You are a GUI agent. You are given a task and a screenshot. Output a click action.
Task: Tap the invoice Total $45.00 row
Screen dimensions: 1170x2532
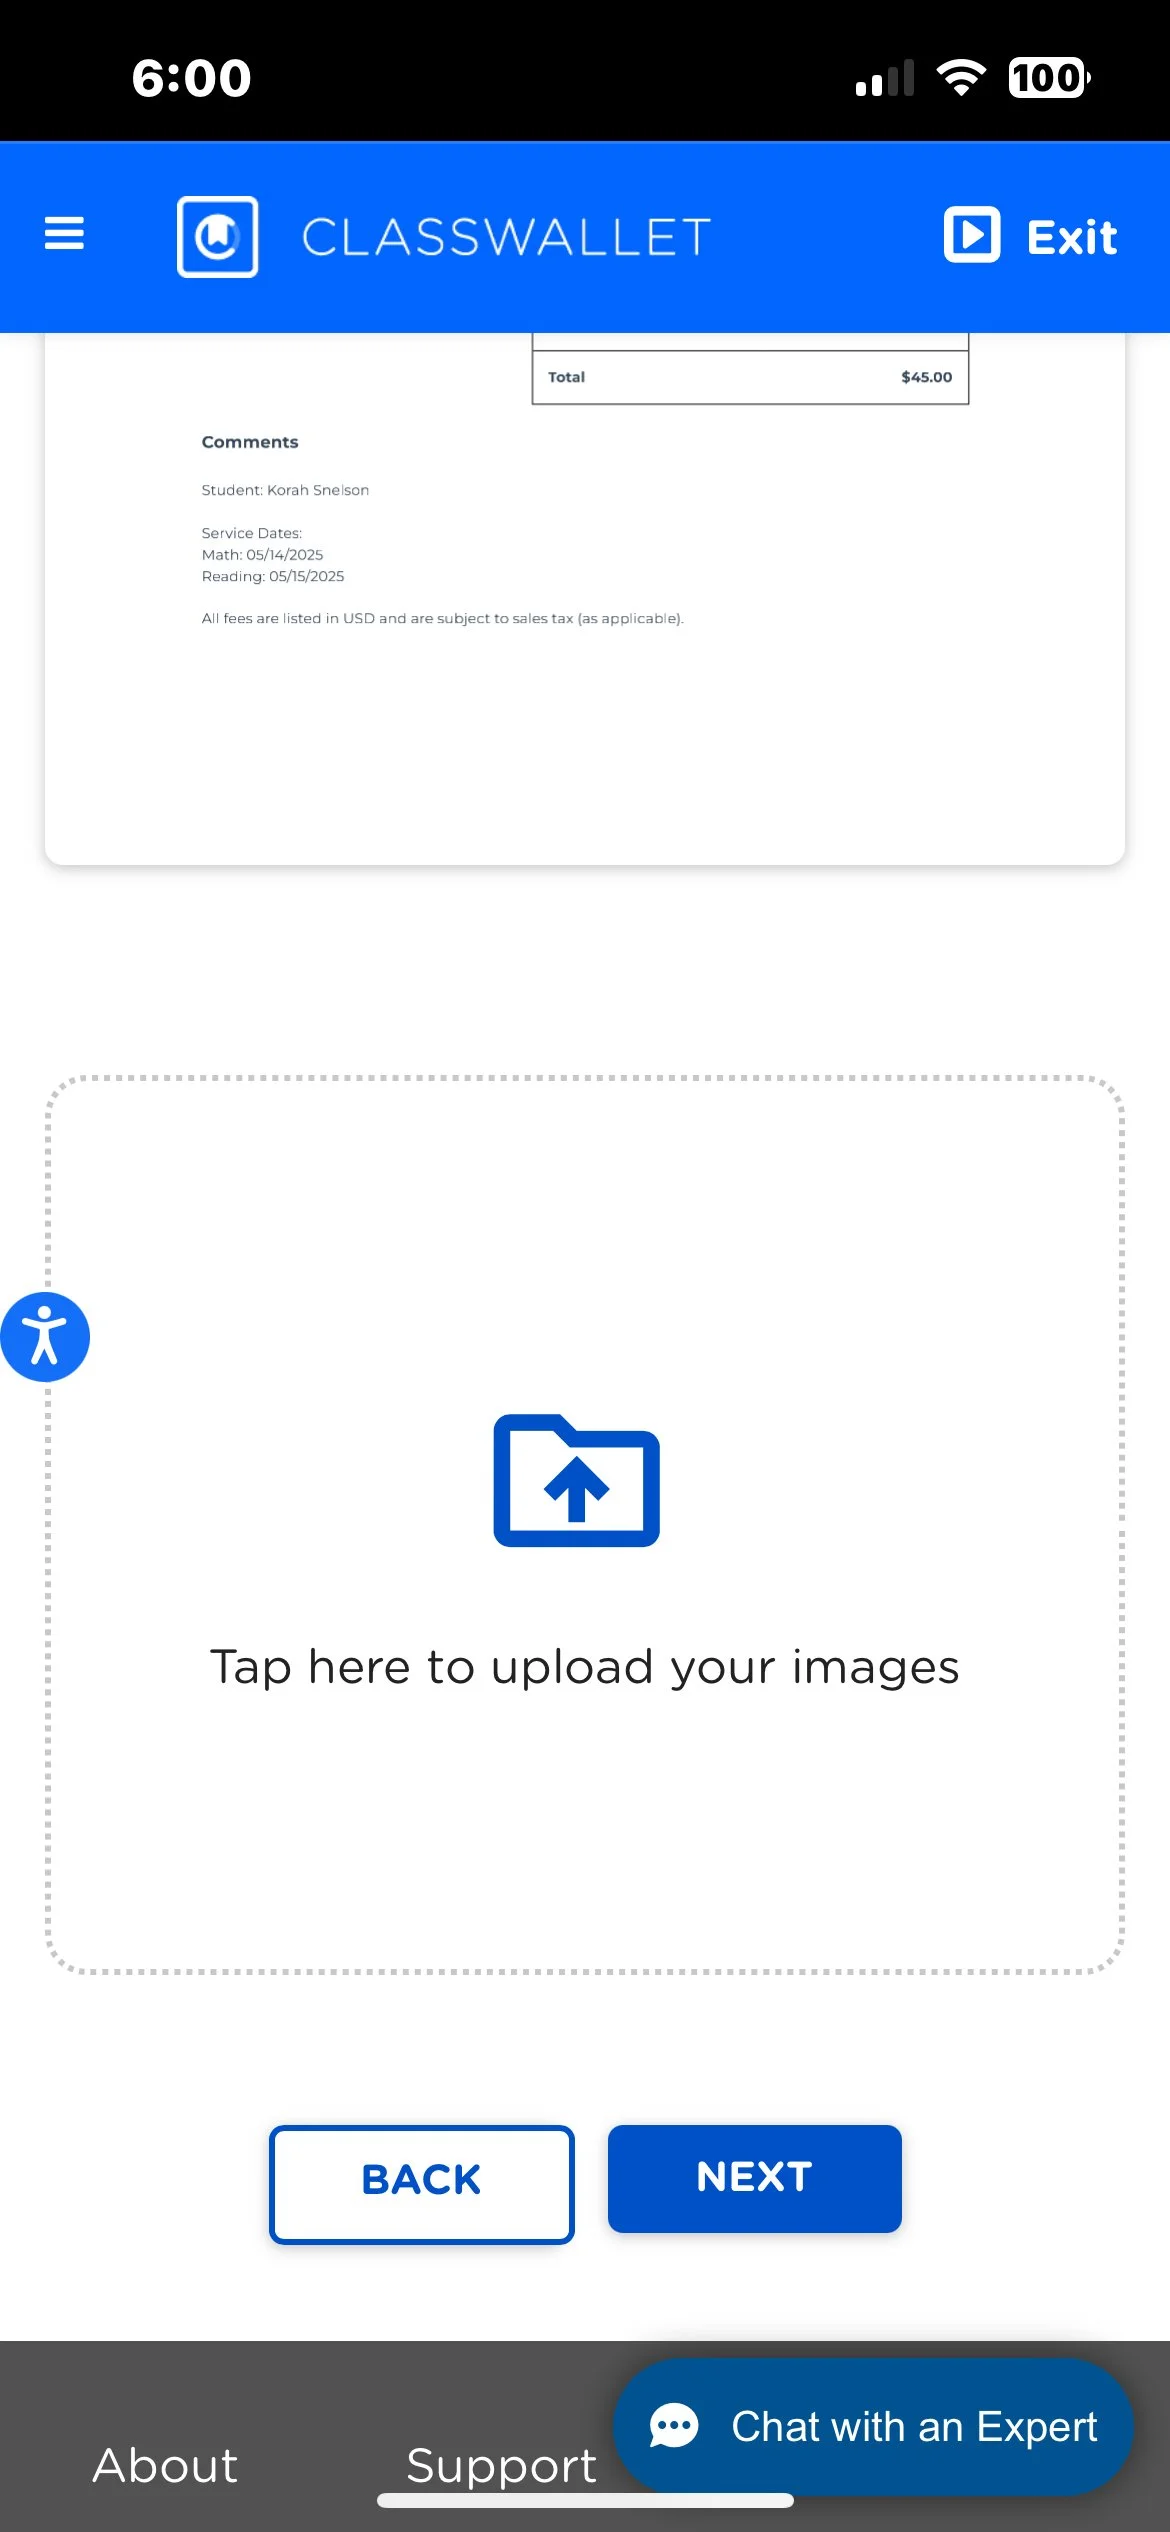click(750, 377)
